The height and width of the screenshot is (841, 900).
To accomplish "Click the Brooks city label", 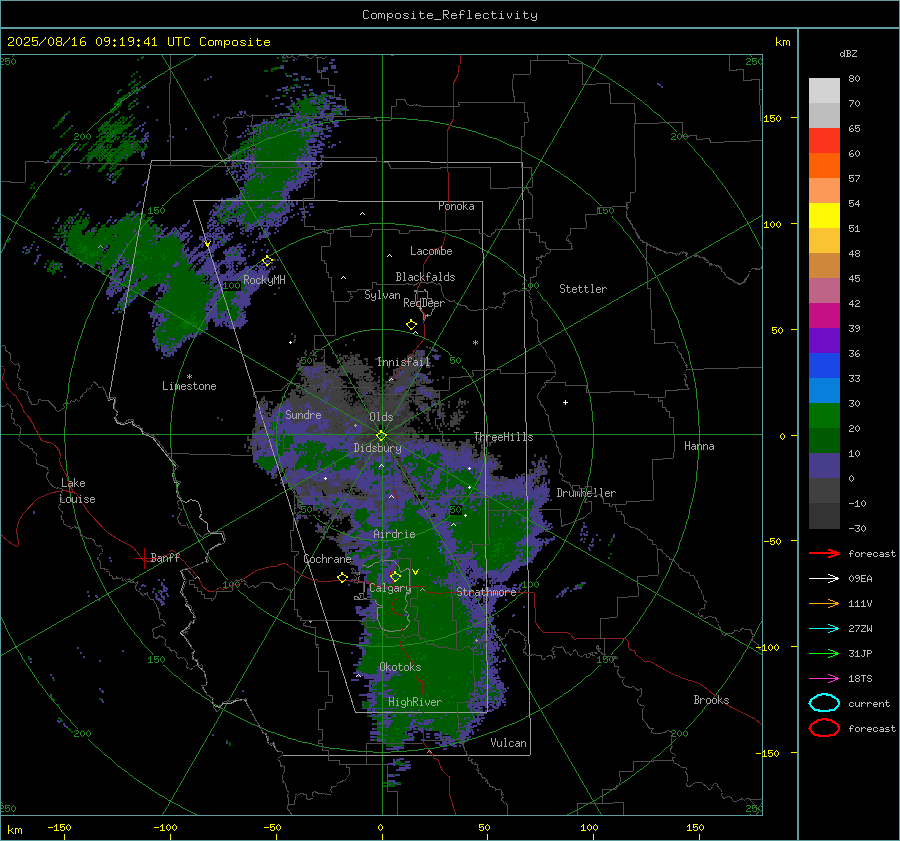I will pos(711,700).
